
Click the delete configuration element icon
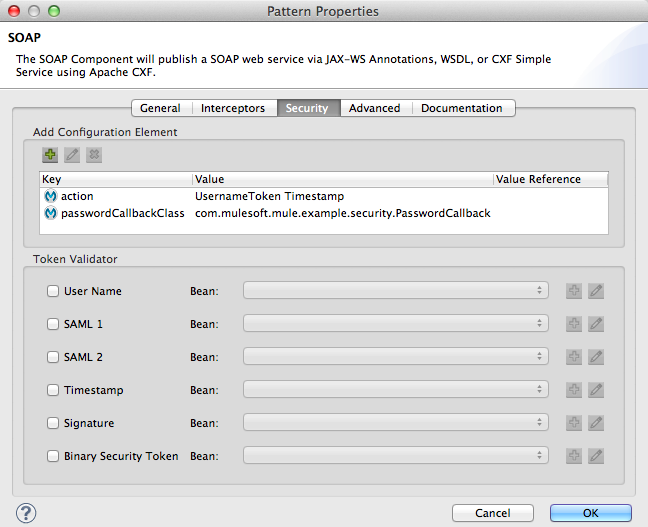94,155
